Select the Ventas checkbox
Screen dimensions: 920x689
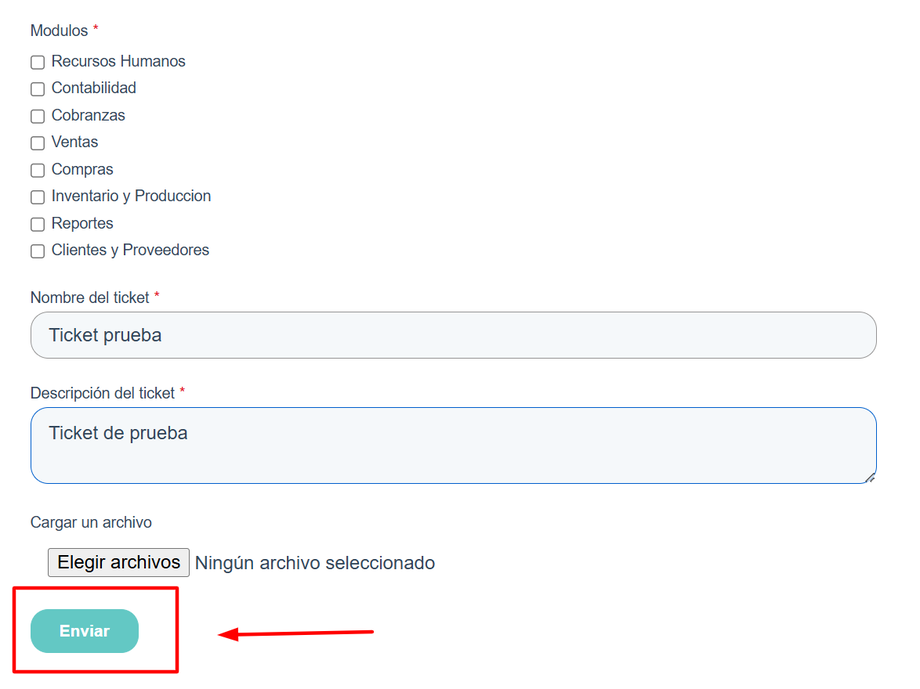point(38,143)
